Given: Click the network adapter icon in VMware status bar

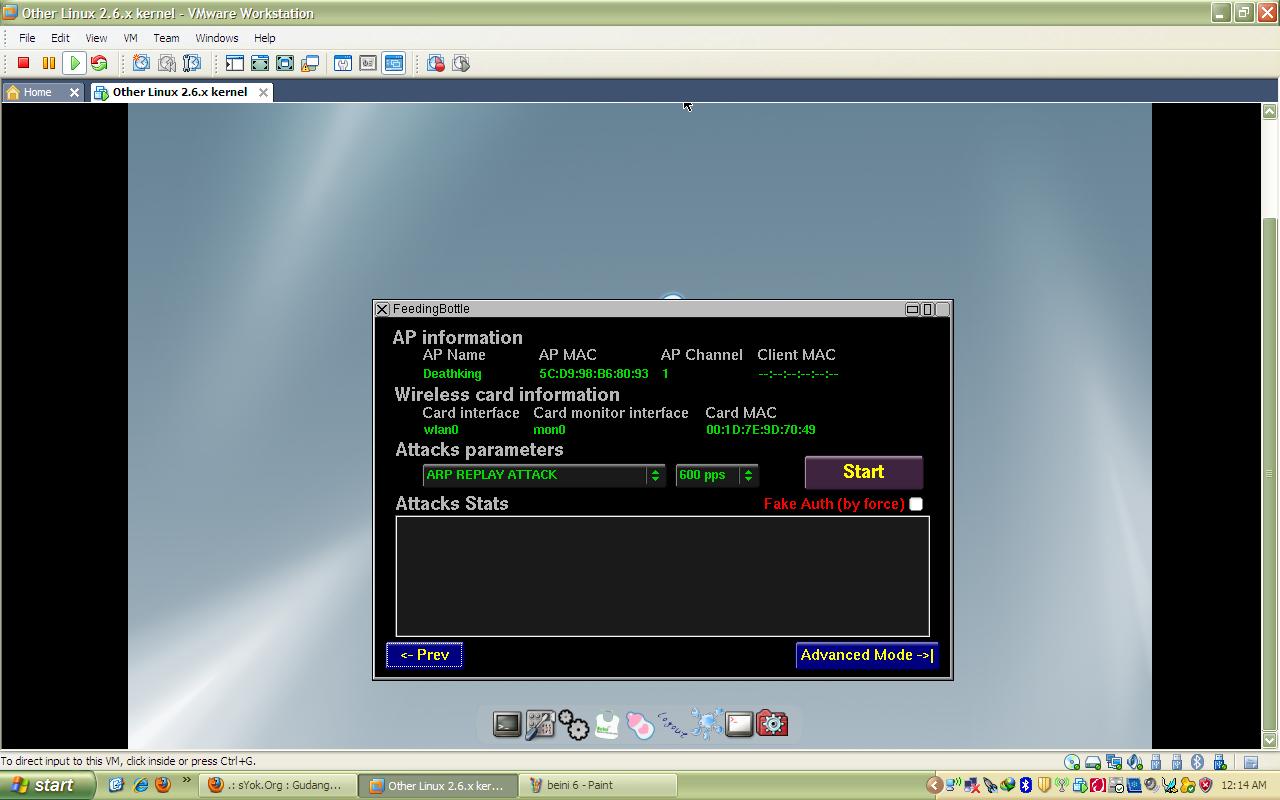Looking at the screenshot, I should [x=1114, y=762].
